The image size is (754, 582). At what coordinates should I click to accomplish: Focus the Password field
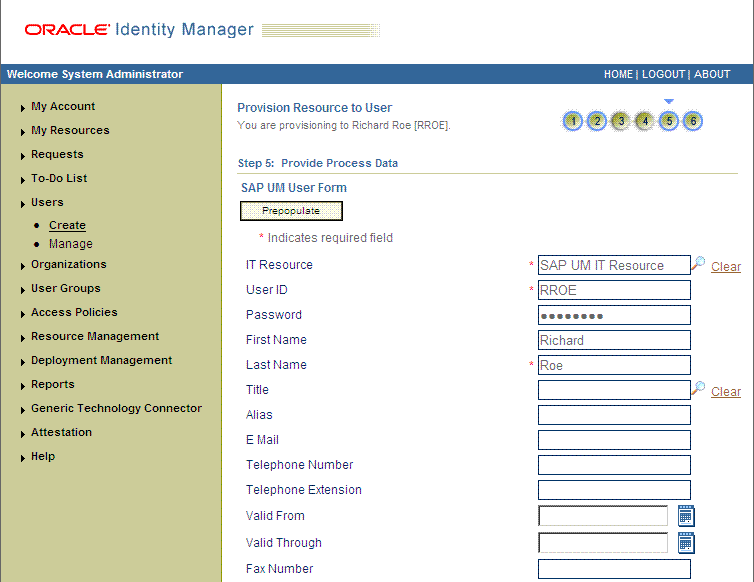point(614,315)
